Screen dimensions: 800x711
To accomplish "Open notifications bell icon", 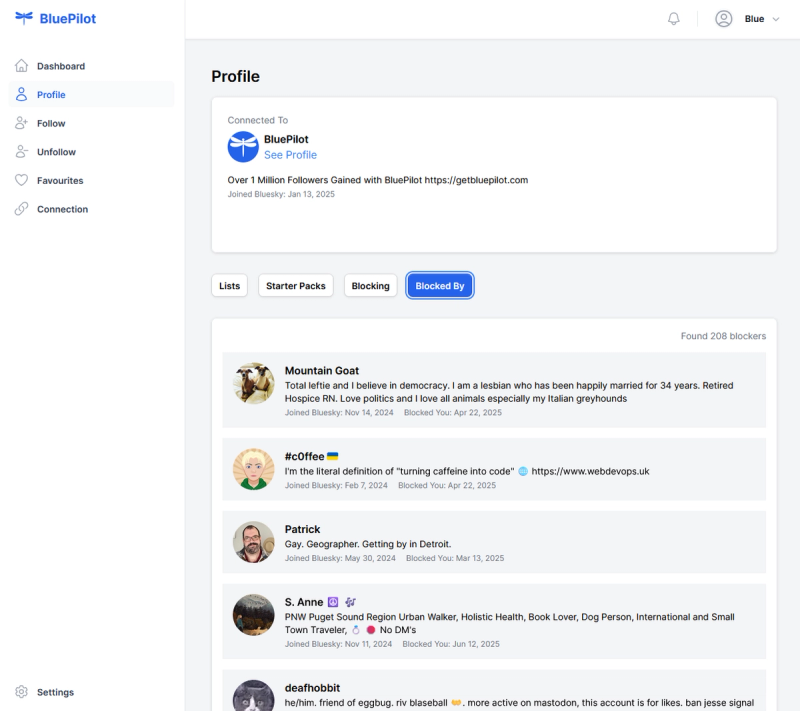I will click(673, 19).
